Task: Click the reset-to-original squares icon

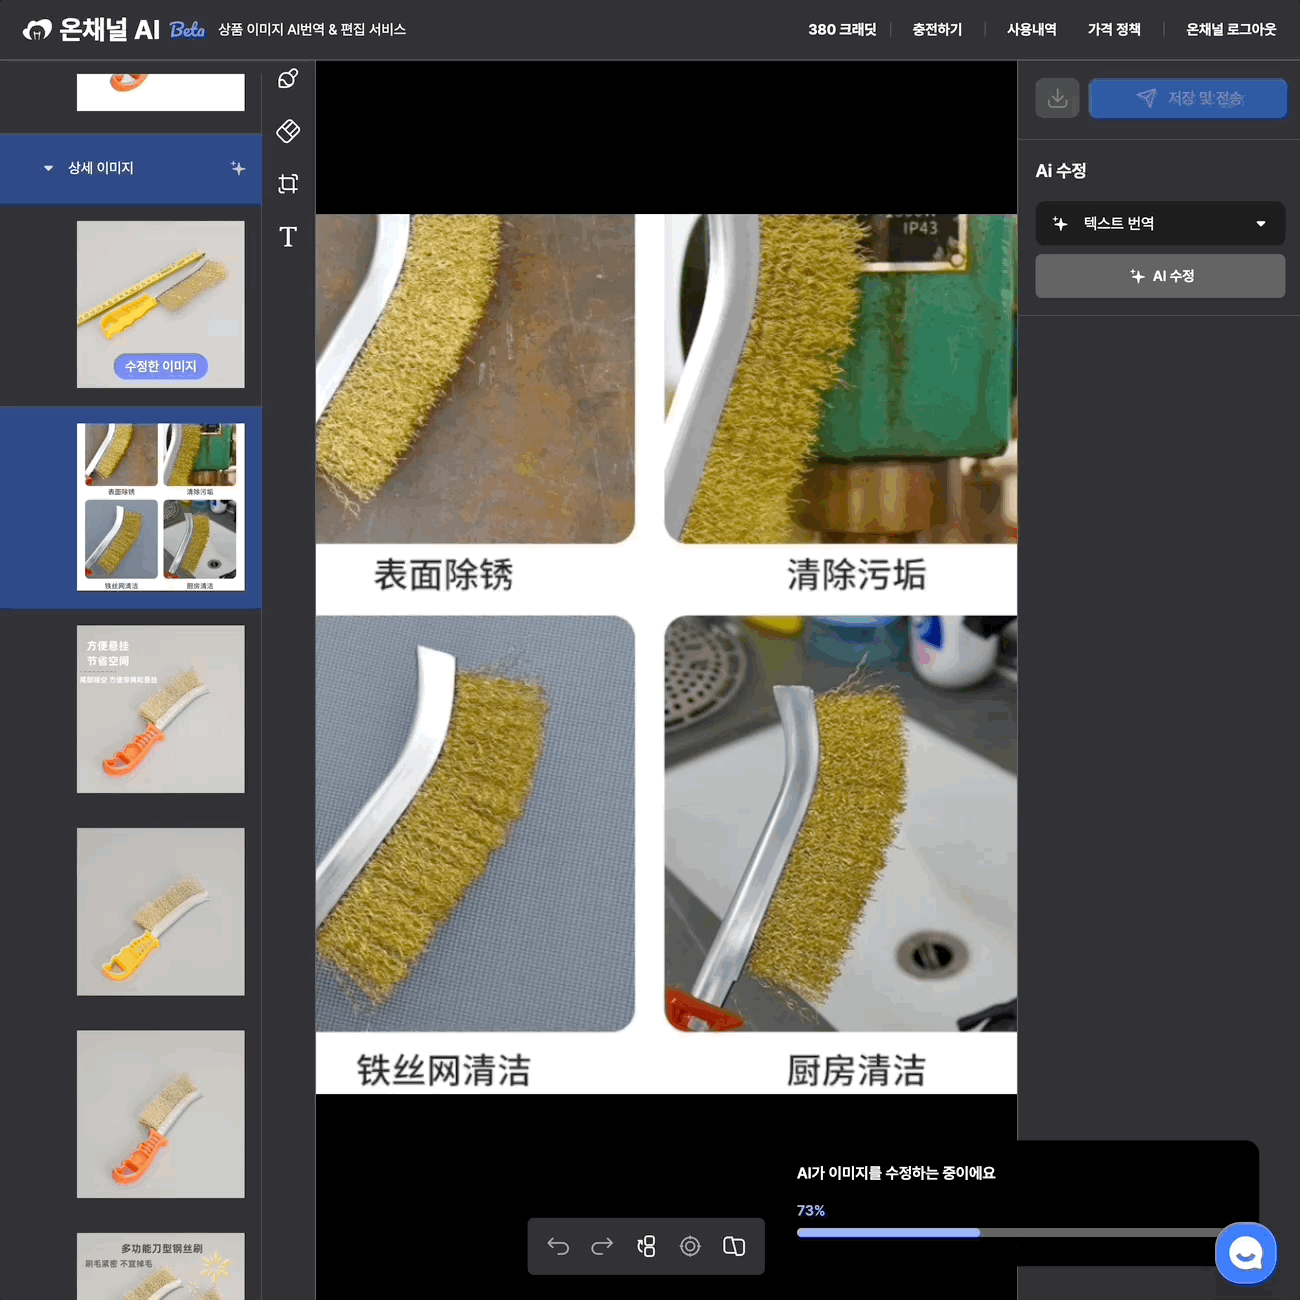Action: [x=646, y=1246]
